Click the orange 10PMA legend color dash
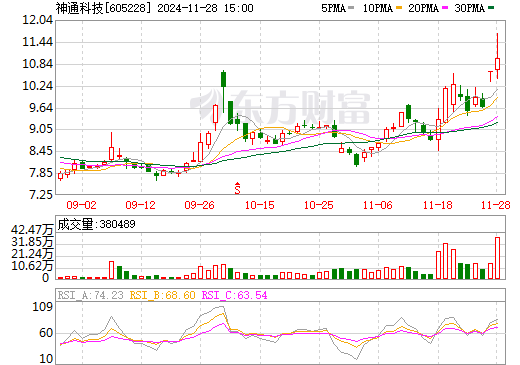520x365 pixels. [x=399, y=7]
